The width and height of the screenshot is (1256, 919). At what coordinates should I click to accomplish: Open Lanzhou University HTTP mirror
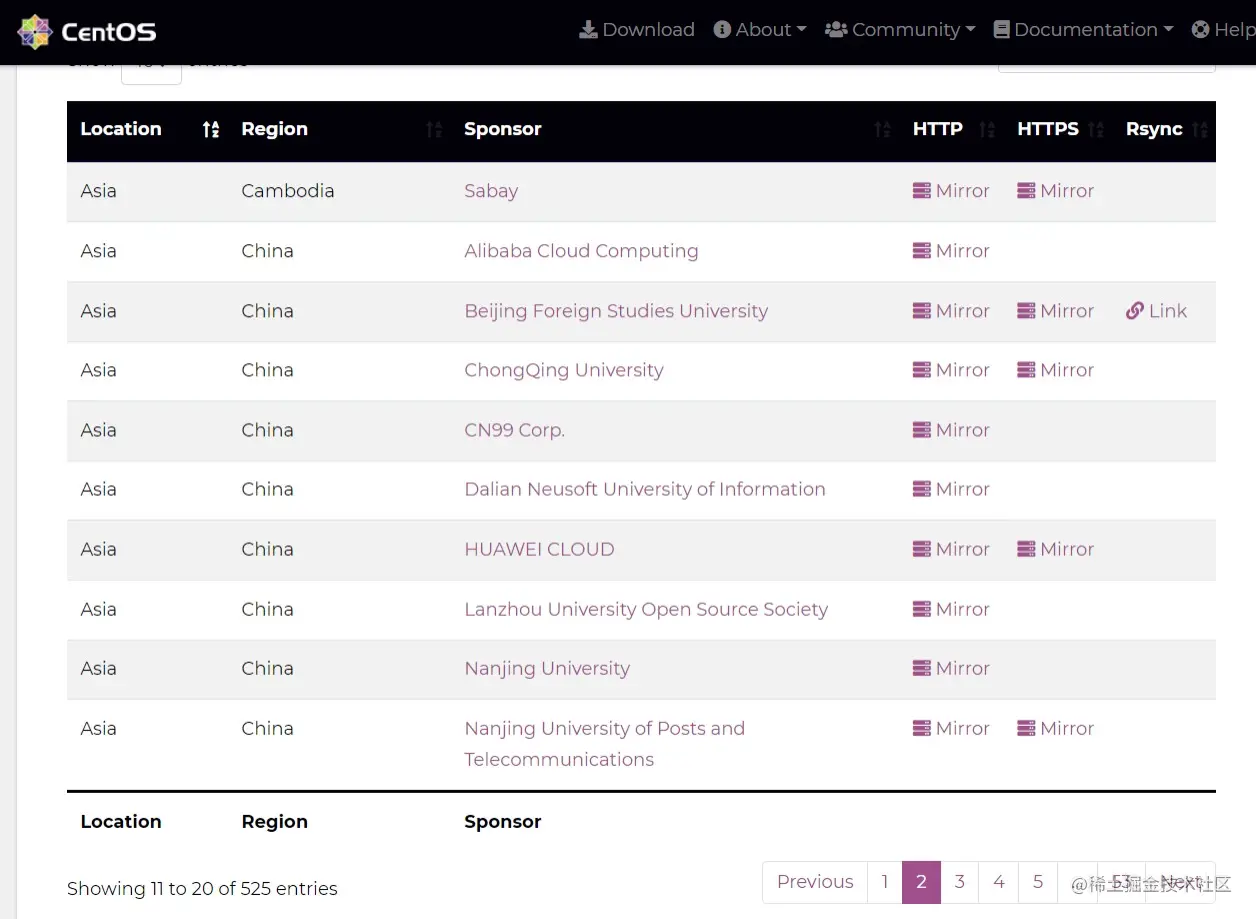tap(951, 609)
